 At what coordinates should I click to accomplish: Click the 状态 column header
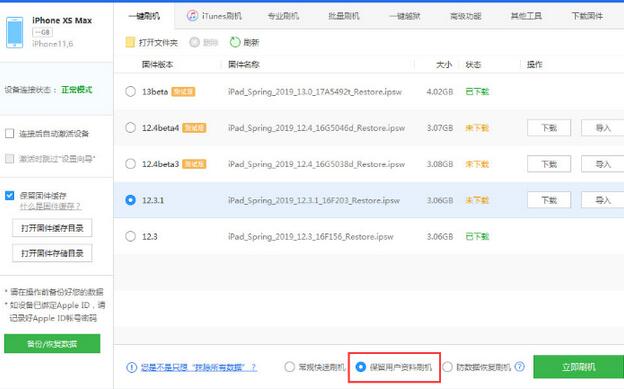point(473,65)
